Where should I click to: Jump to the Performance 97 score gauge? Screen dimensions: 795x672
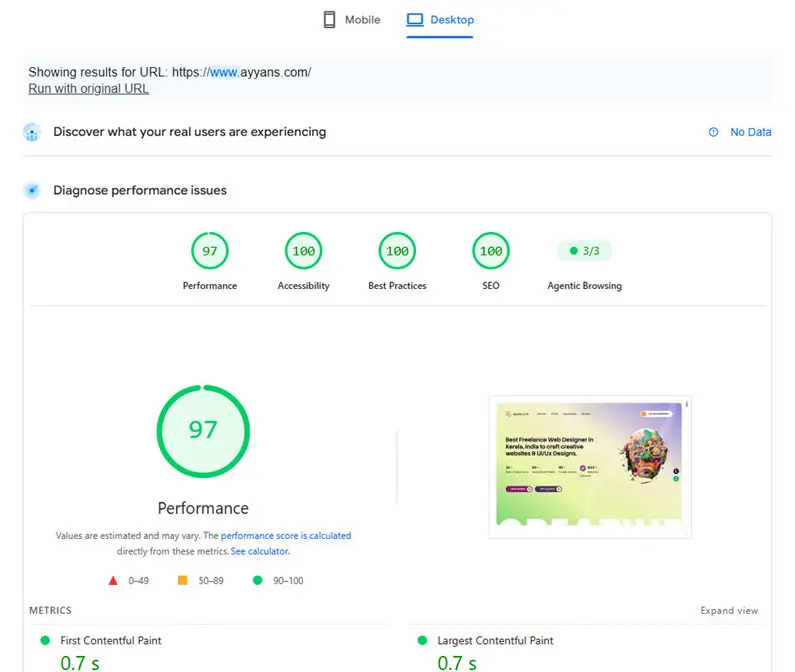[210, 251]
